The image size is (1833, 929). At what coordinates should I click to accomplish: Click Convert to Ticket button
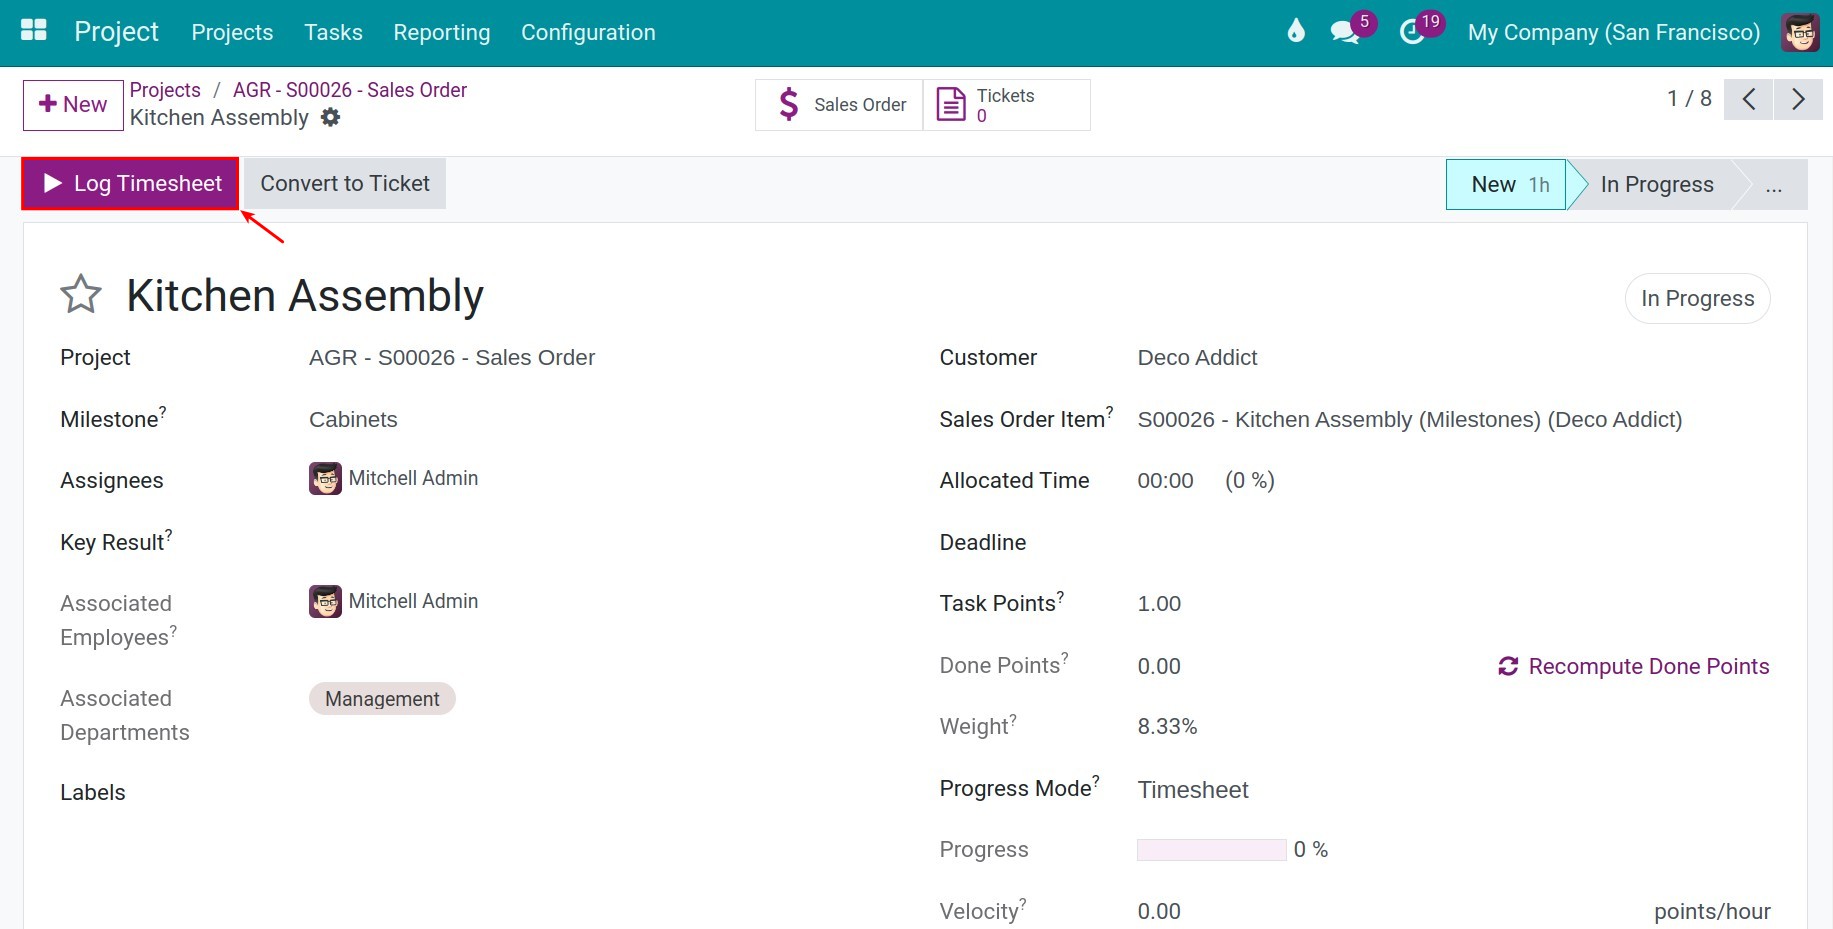point(345,184)
